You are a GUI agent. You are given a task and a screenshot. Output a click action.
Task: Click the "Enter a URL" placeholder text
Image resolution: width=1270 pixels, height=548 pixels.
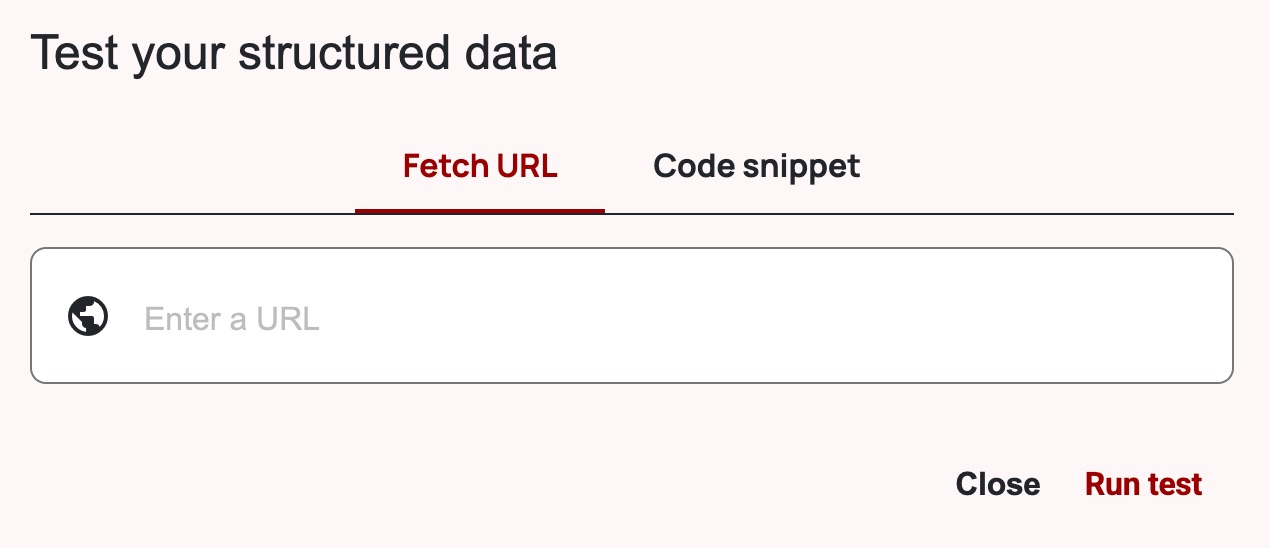coord(232,319)
